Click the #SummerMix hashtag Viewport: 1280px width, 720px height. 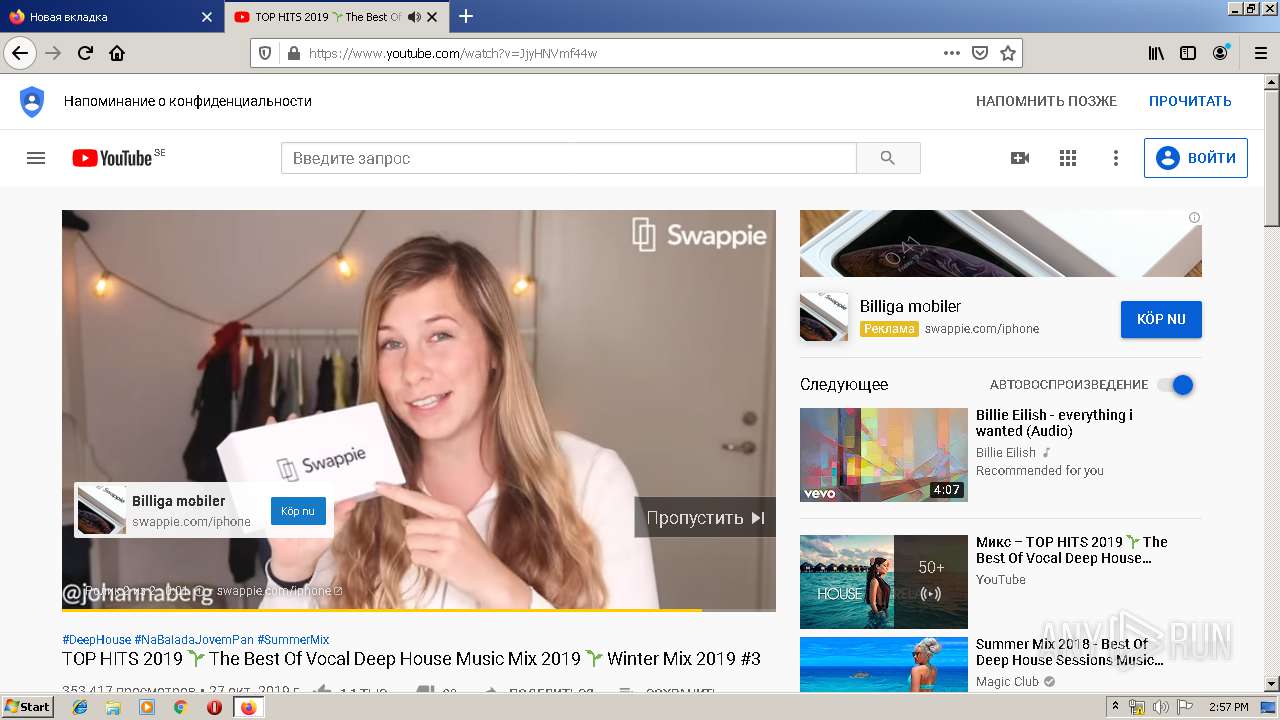pos(293,640)
